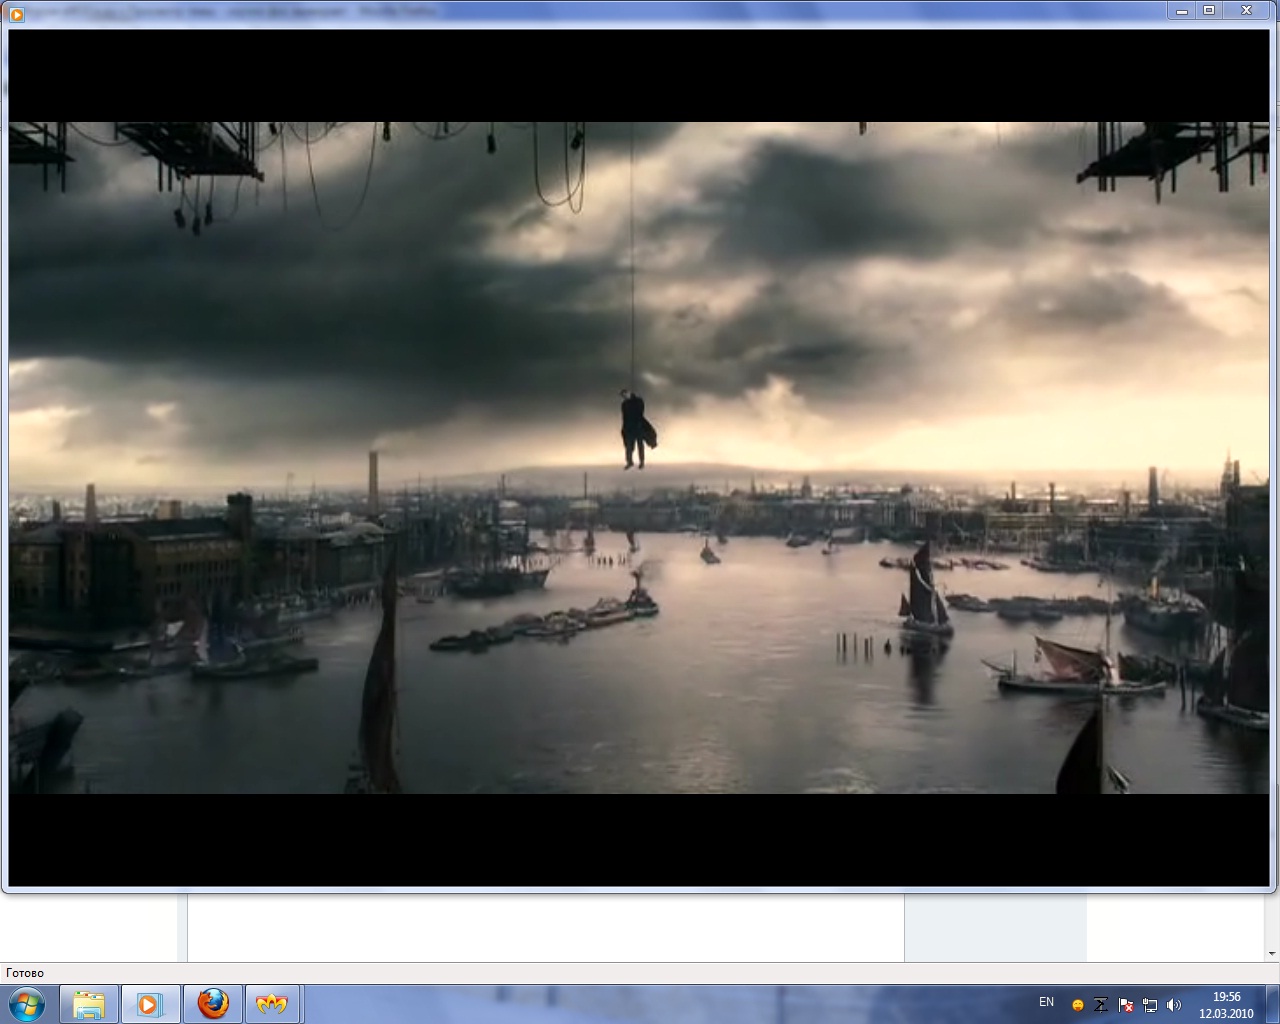This screenshot has width=1280, height=1024.
Task: Close the video player window
Action: point(1247,11)
